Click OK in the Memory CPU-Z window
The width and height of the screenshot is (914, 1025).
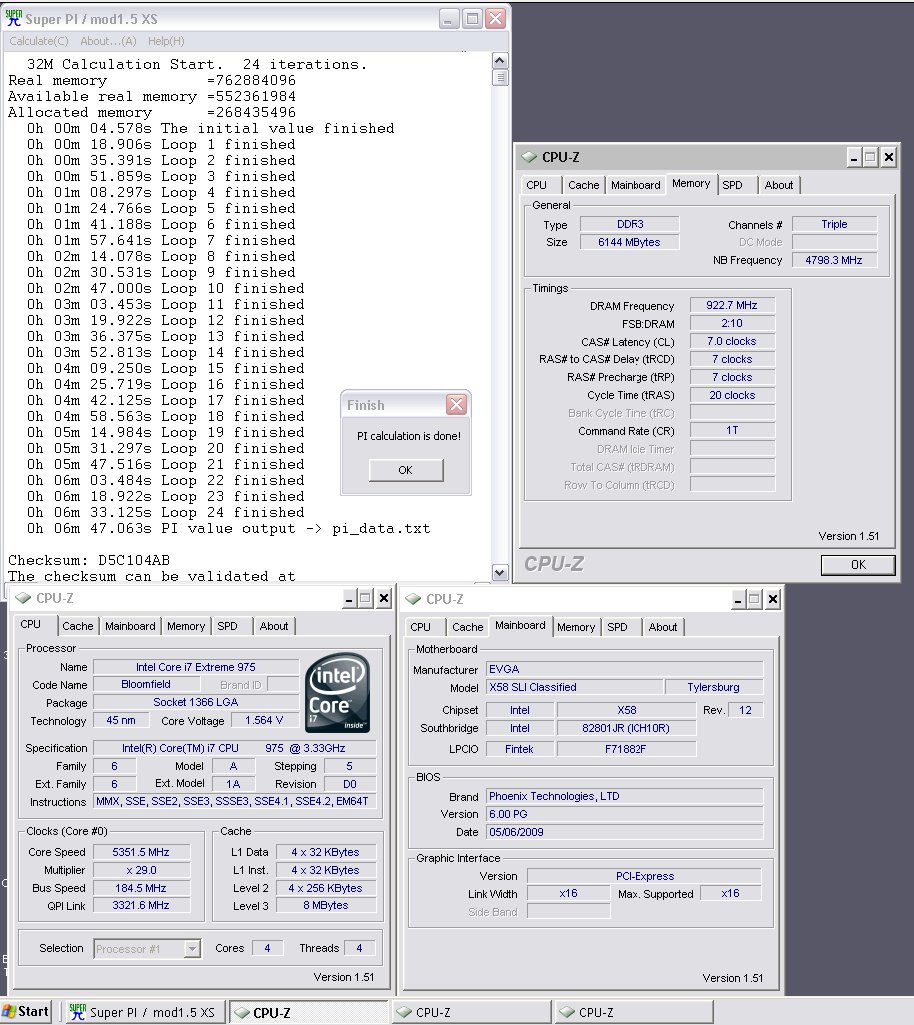tap(858, 565)
